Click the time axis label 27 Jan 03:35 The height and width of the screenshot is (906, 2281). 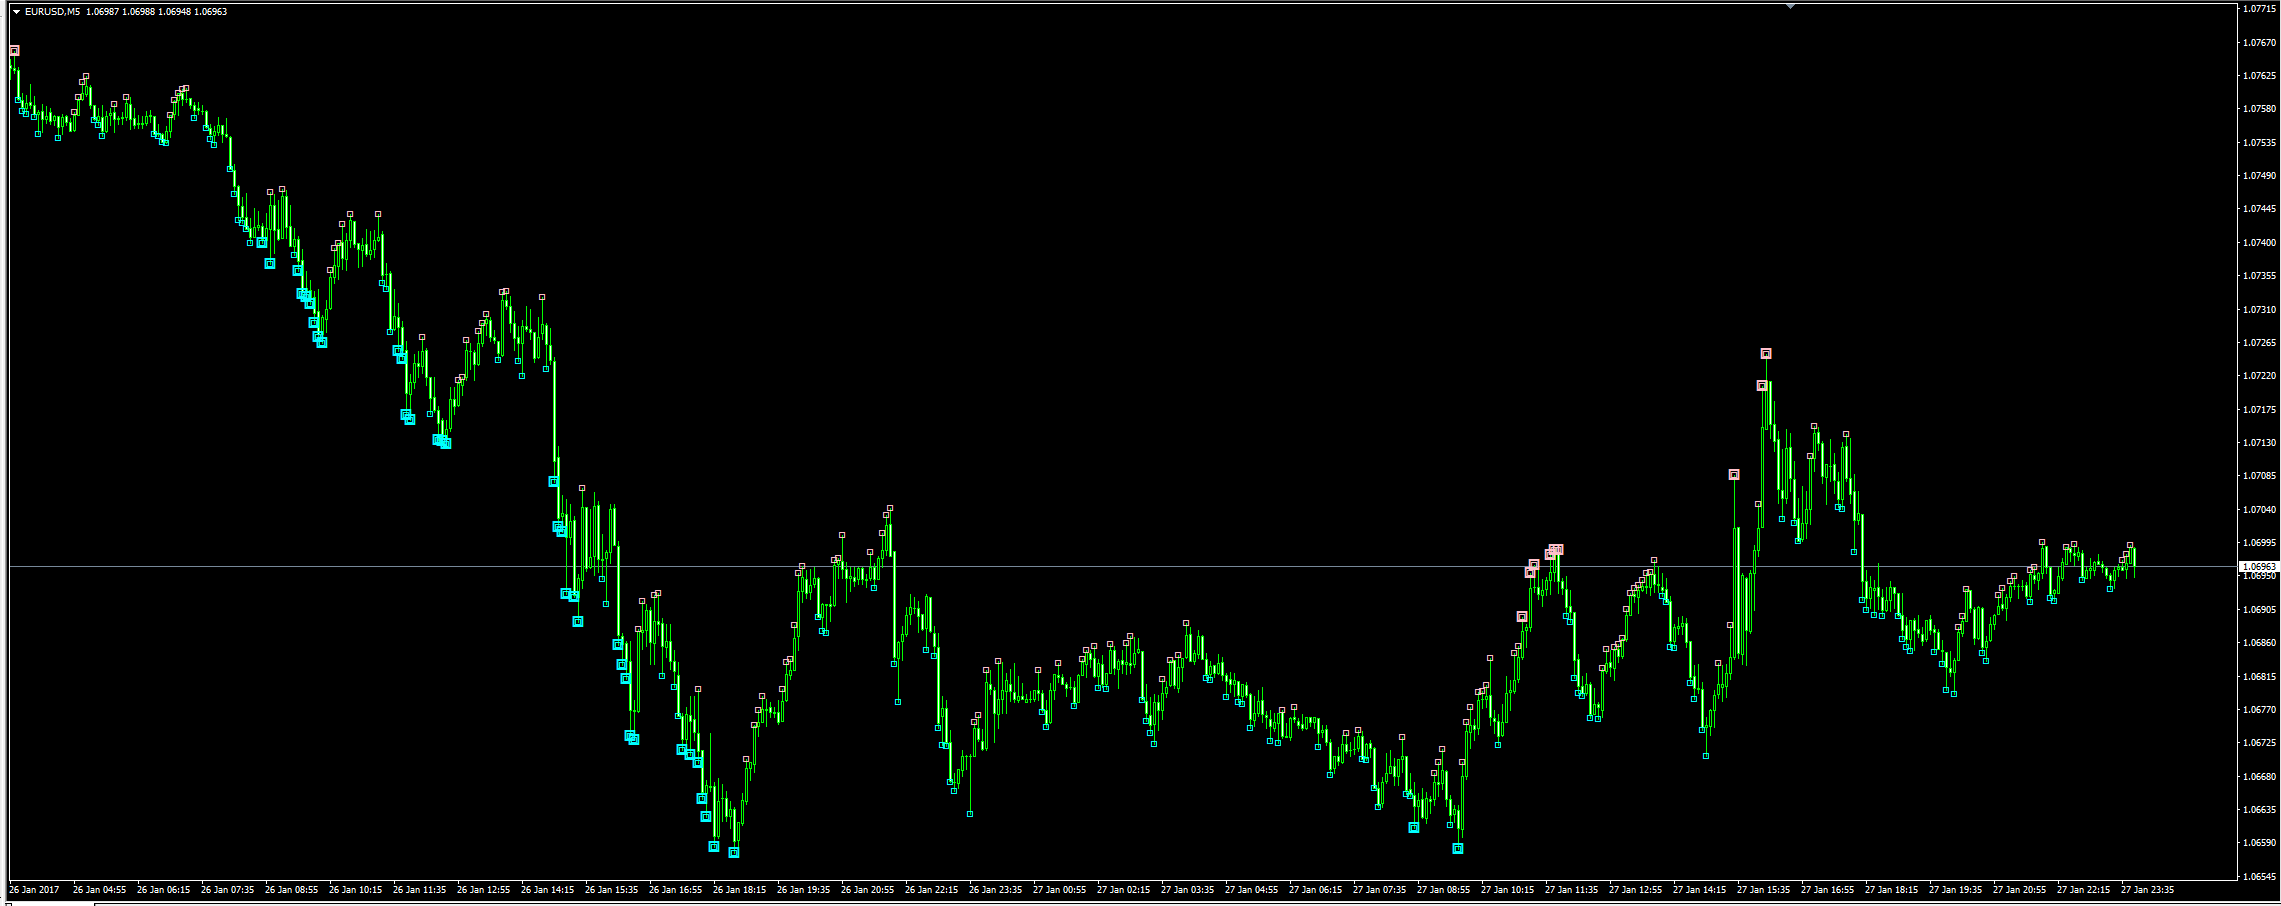1187,889
